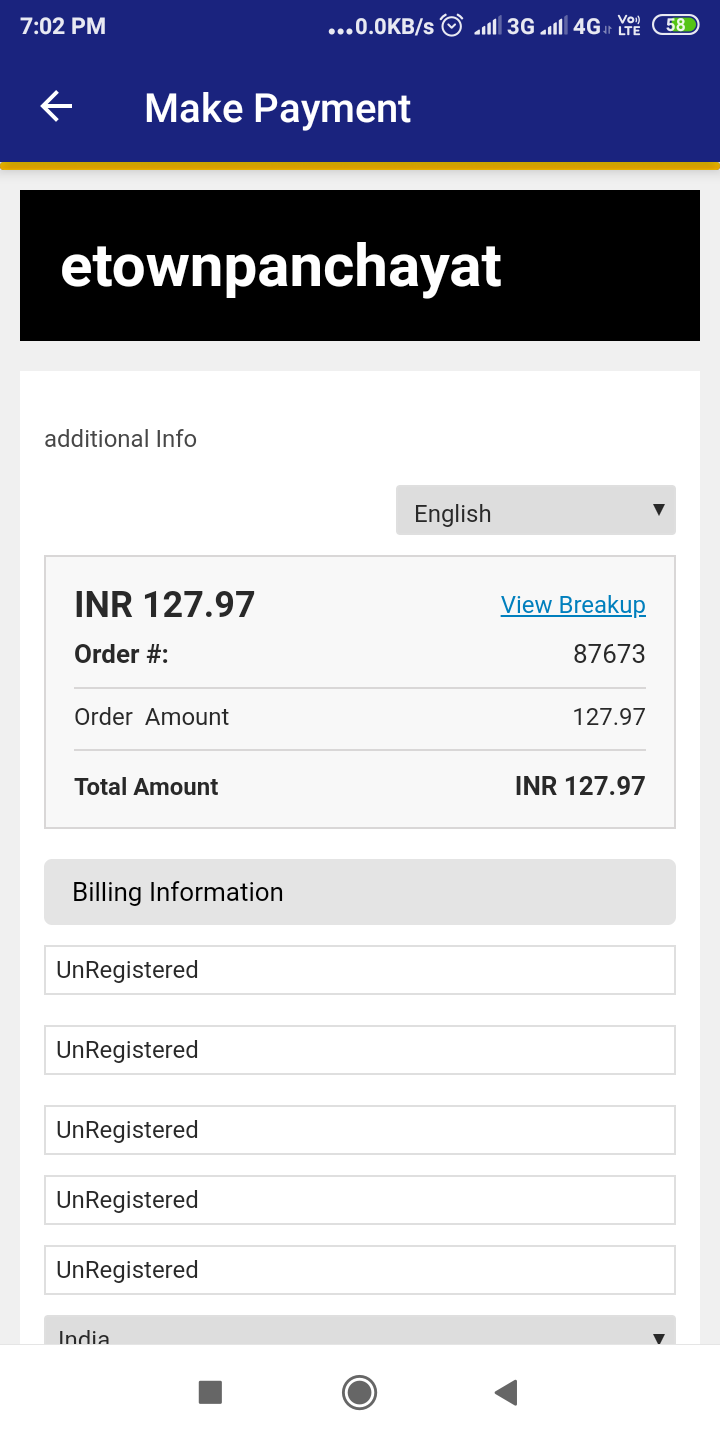This screenshot has height=1440, width=720.
Task: Select the fifth UnRegistered billing field
Action: (x=360, y=1270)
